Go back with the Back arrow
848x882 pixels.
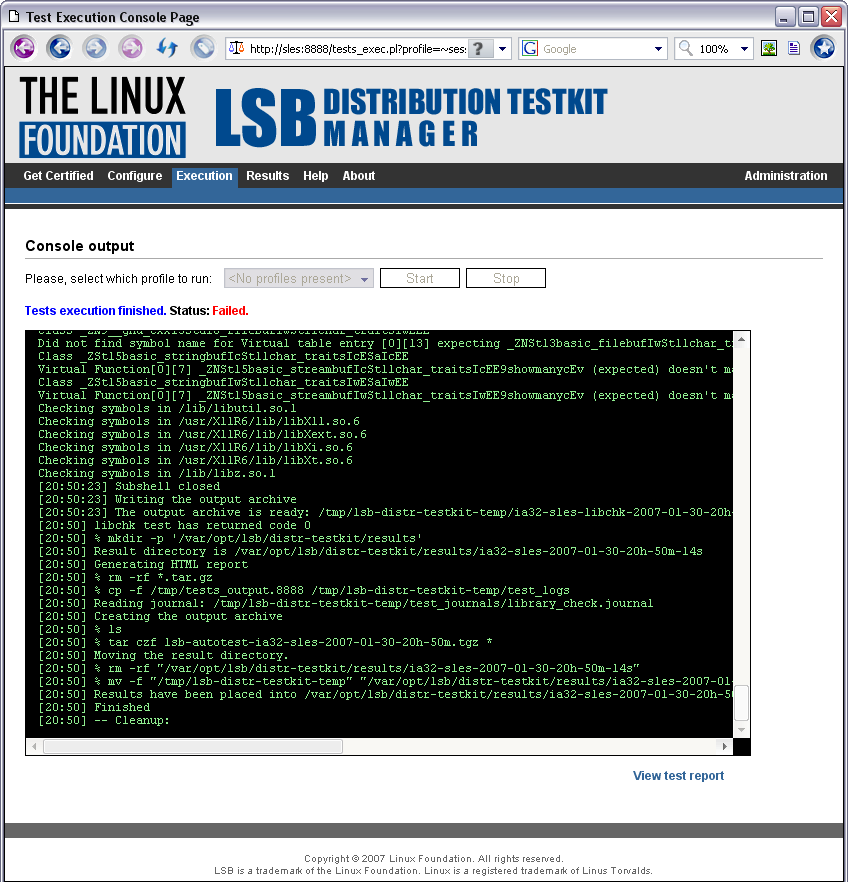coord(60,48)
